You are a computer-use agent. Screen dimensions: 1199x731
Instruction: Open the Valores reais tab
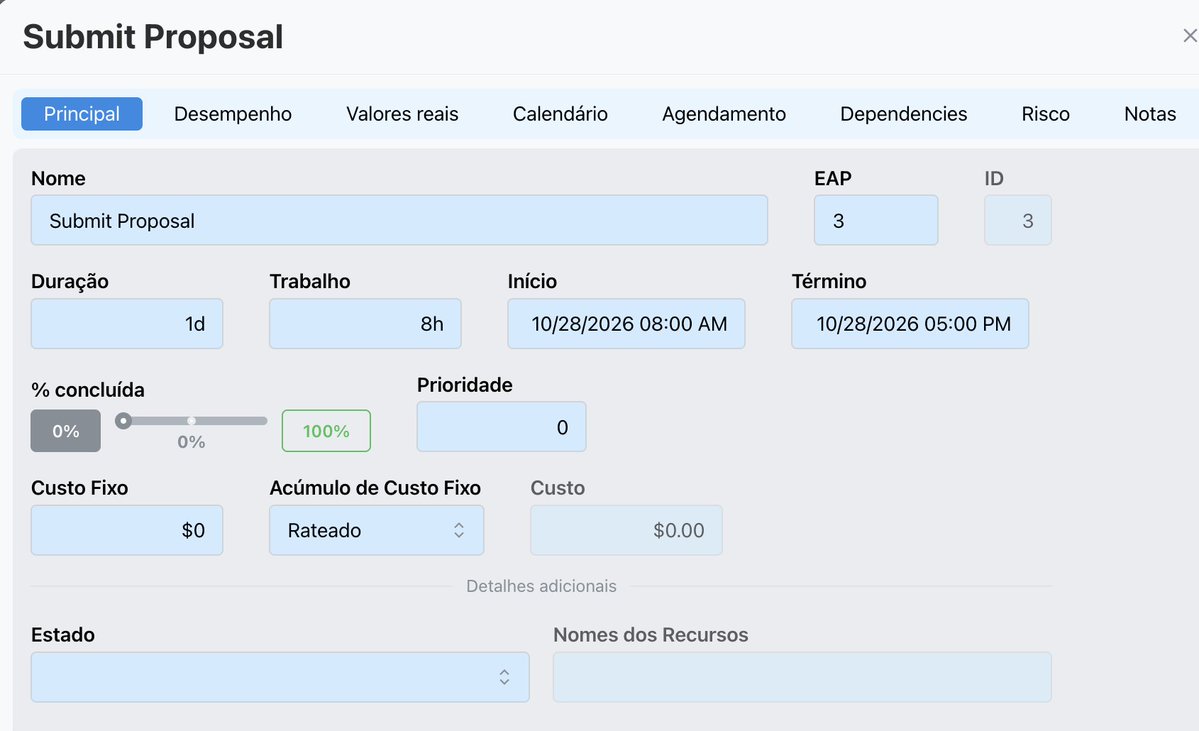pos(402,114)
